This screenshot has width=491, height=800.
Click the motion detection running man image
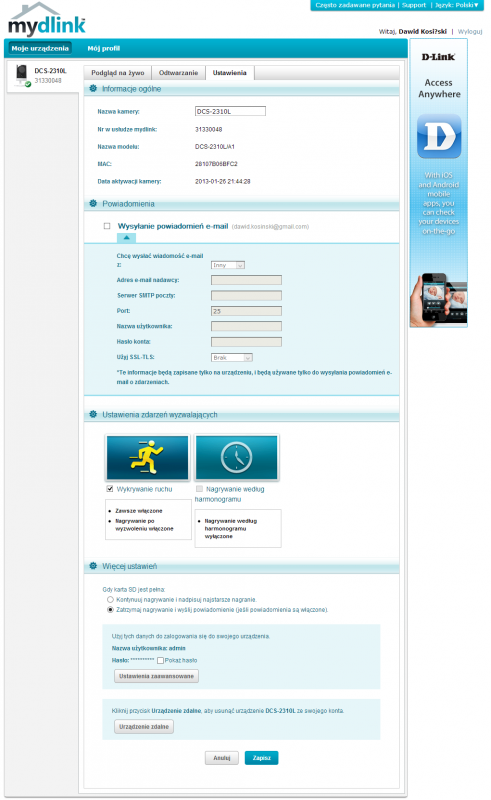pos(148,457)
